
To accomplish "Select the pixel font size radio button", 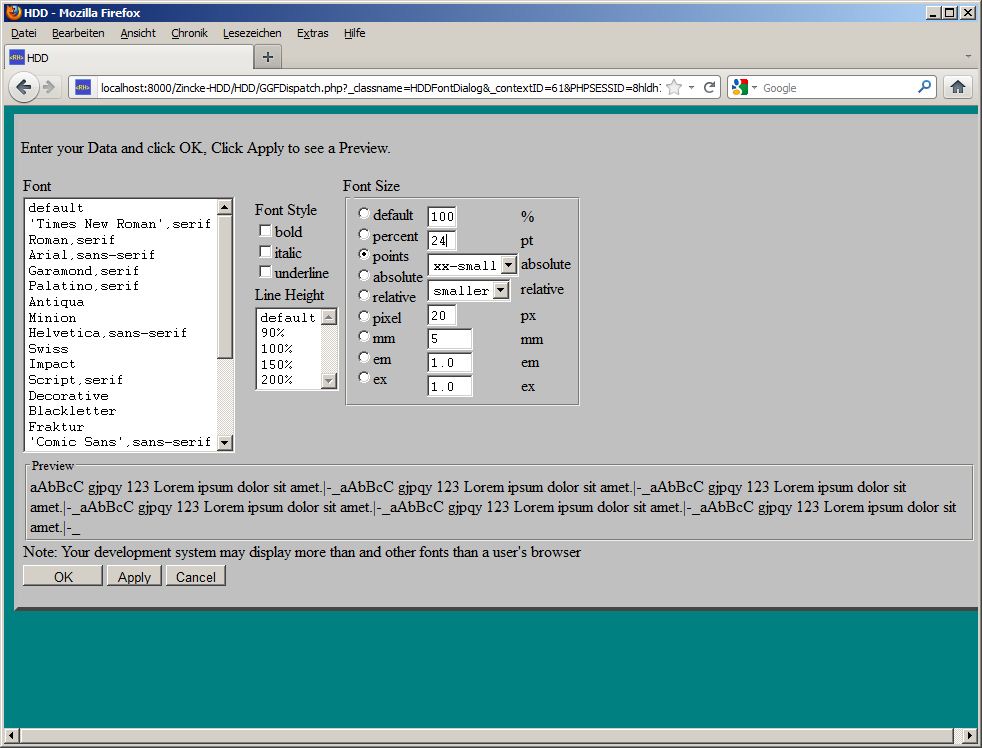I will tap(364, 317).
